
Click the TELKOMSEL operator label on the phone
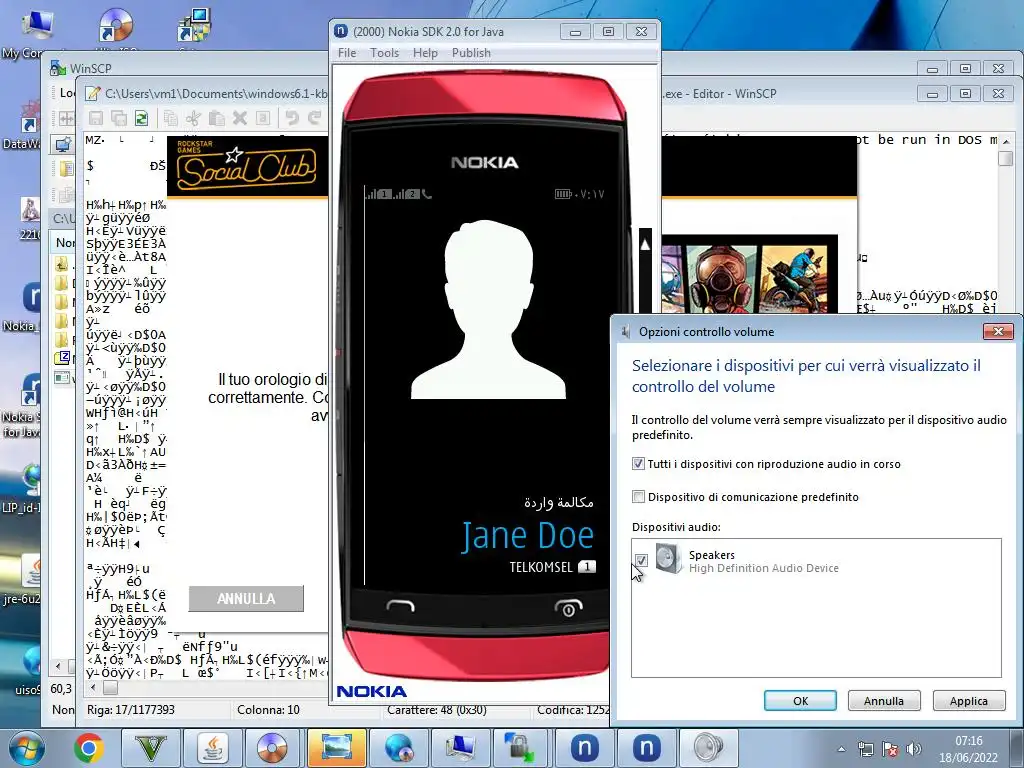click(541, 567)
